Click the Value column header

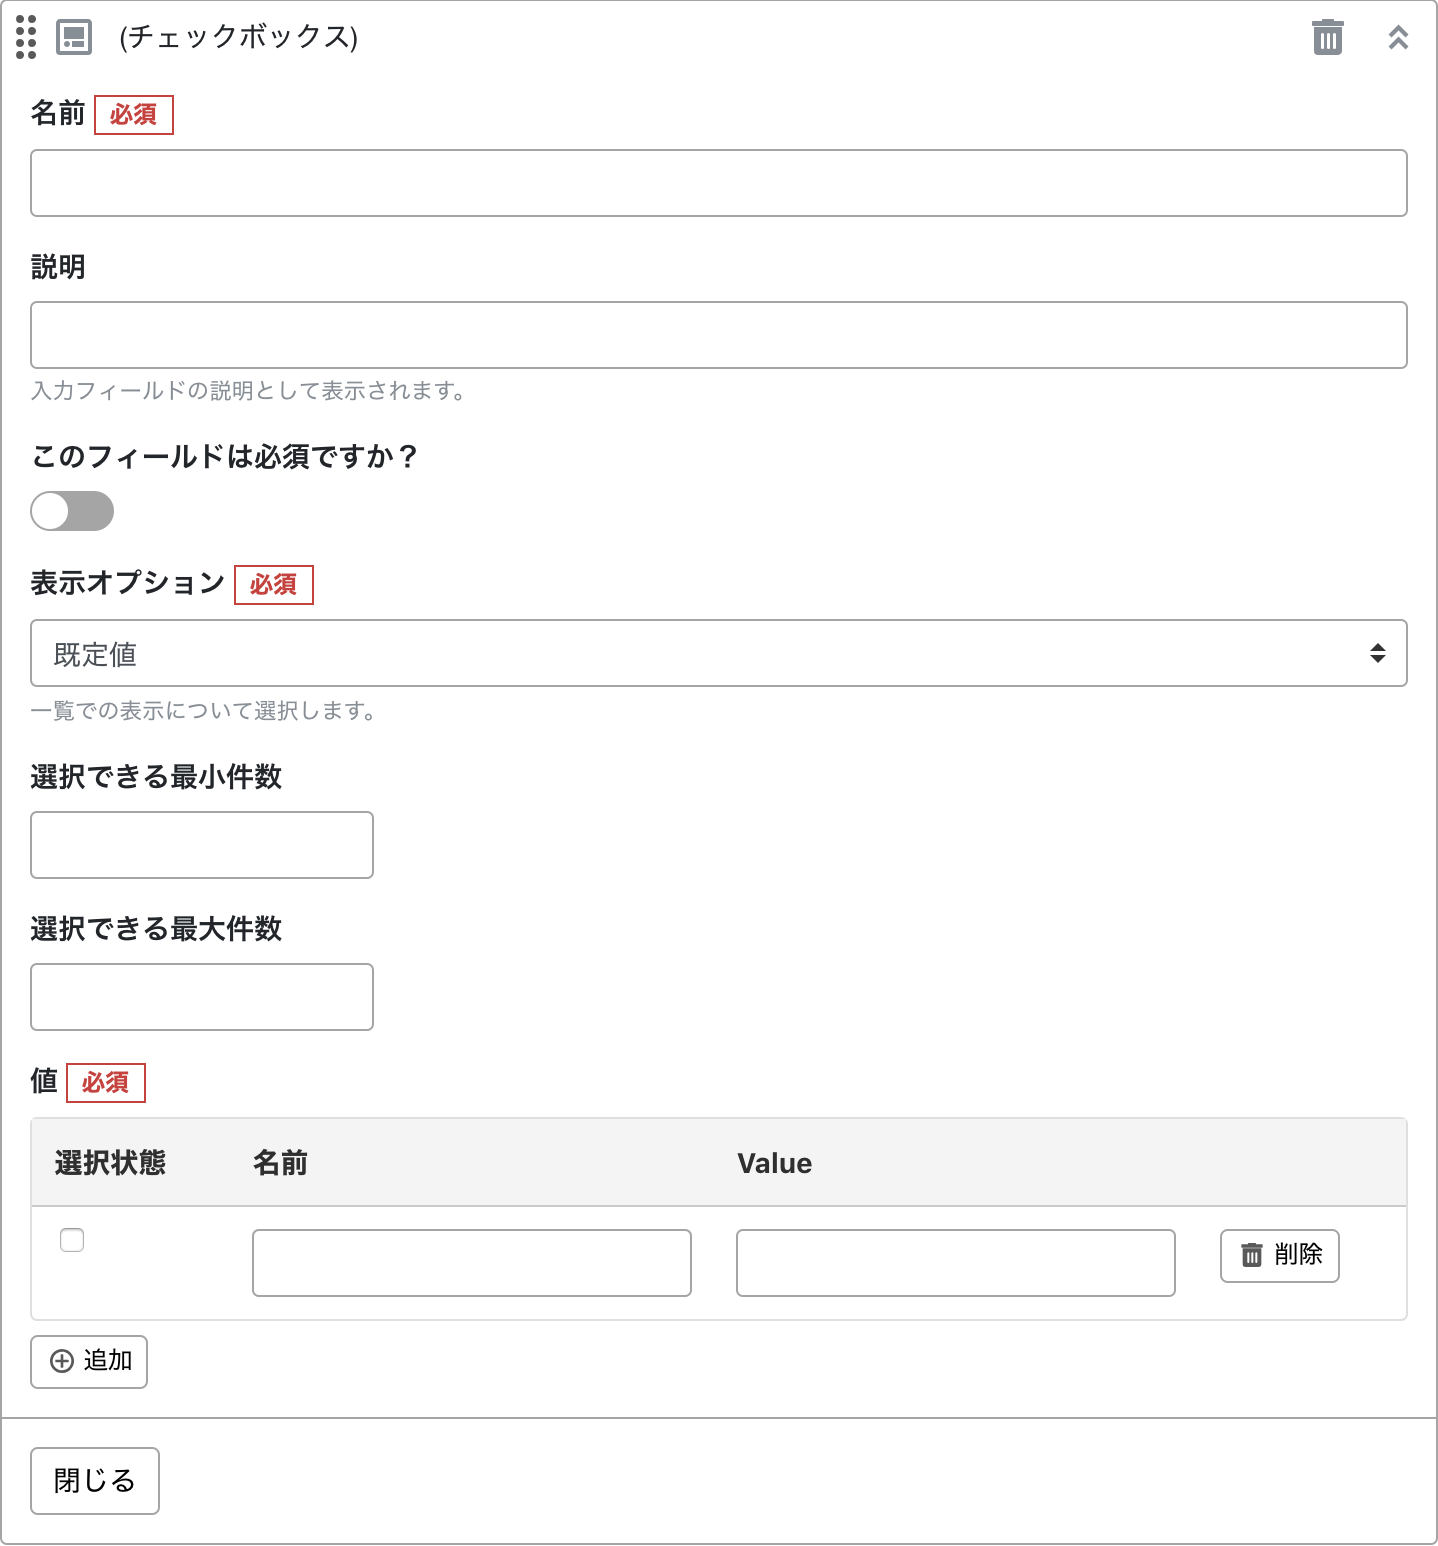[774, 1163]
